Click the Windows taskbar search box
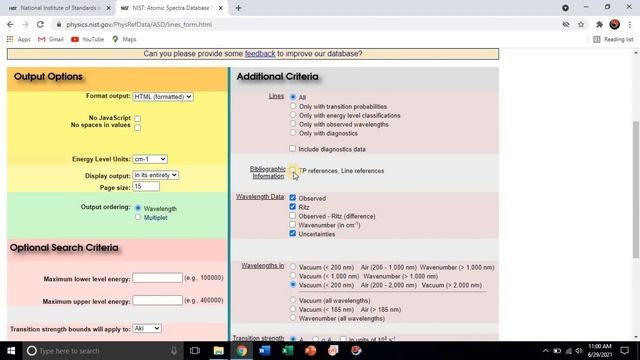The width and height of the screenshot is (640, 360). click(102, 351)
